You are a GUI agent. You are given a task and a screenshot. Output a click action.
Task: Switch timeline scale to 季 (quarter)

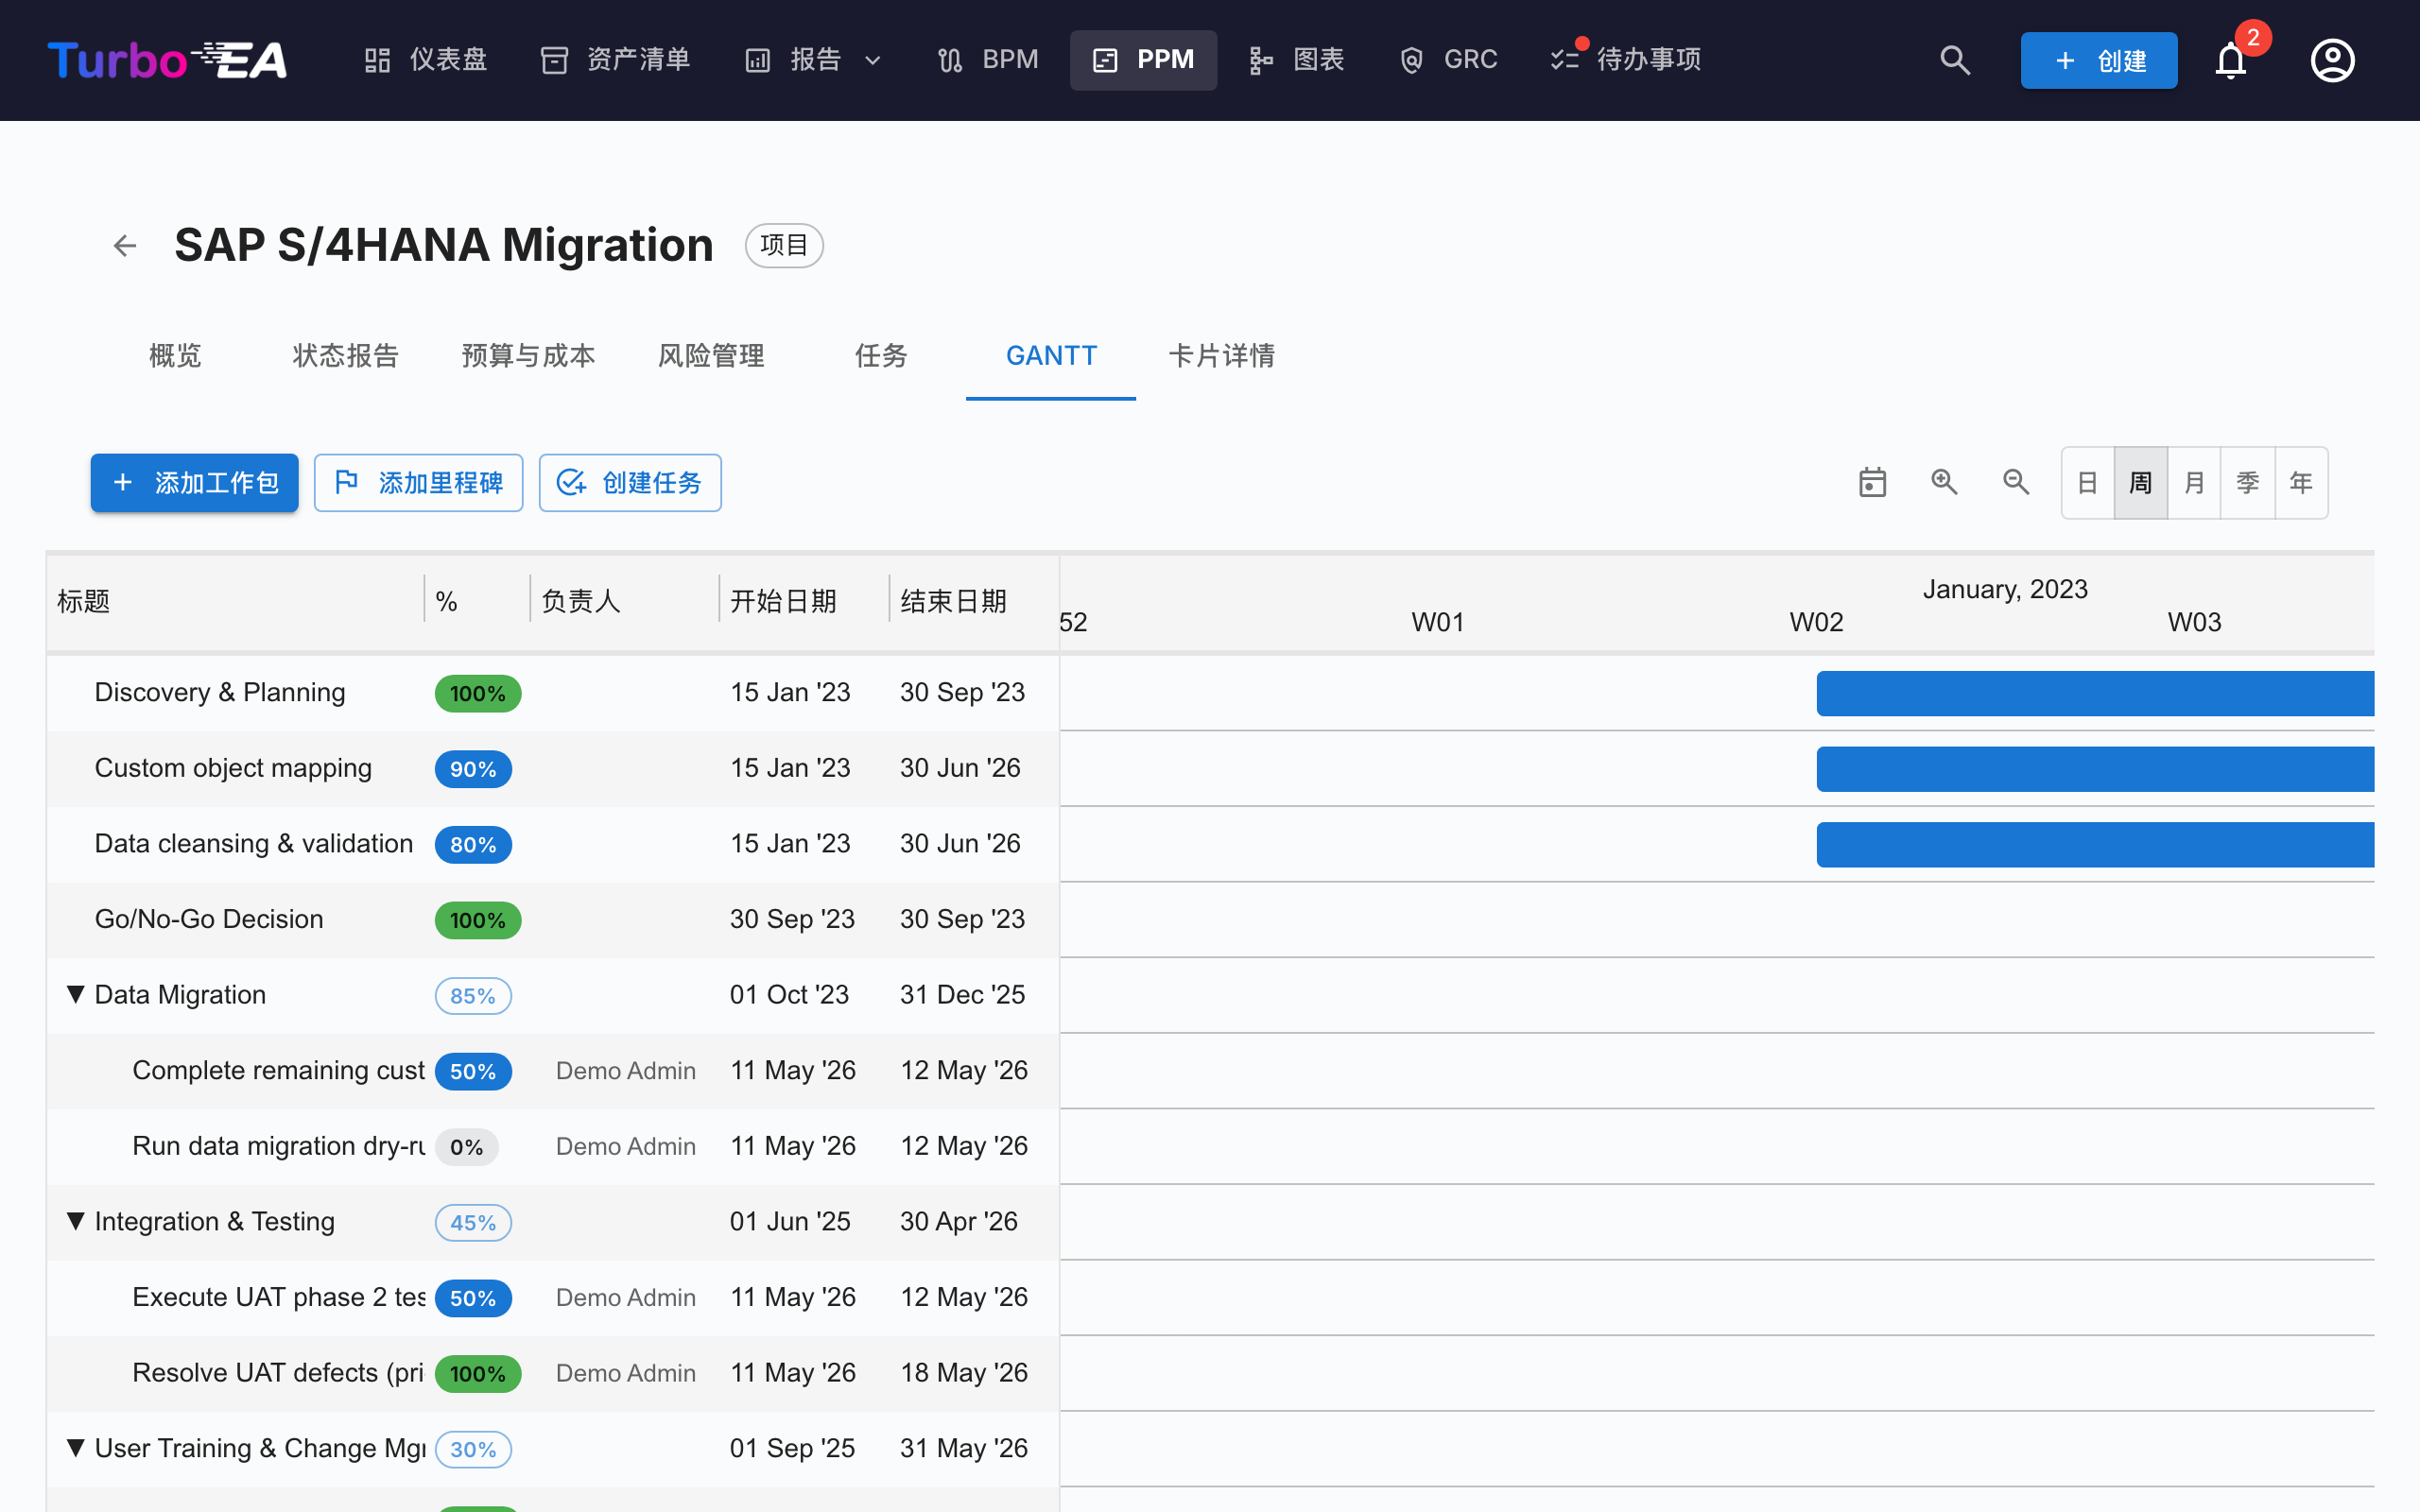coord(2248,483)
